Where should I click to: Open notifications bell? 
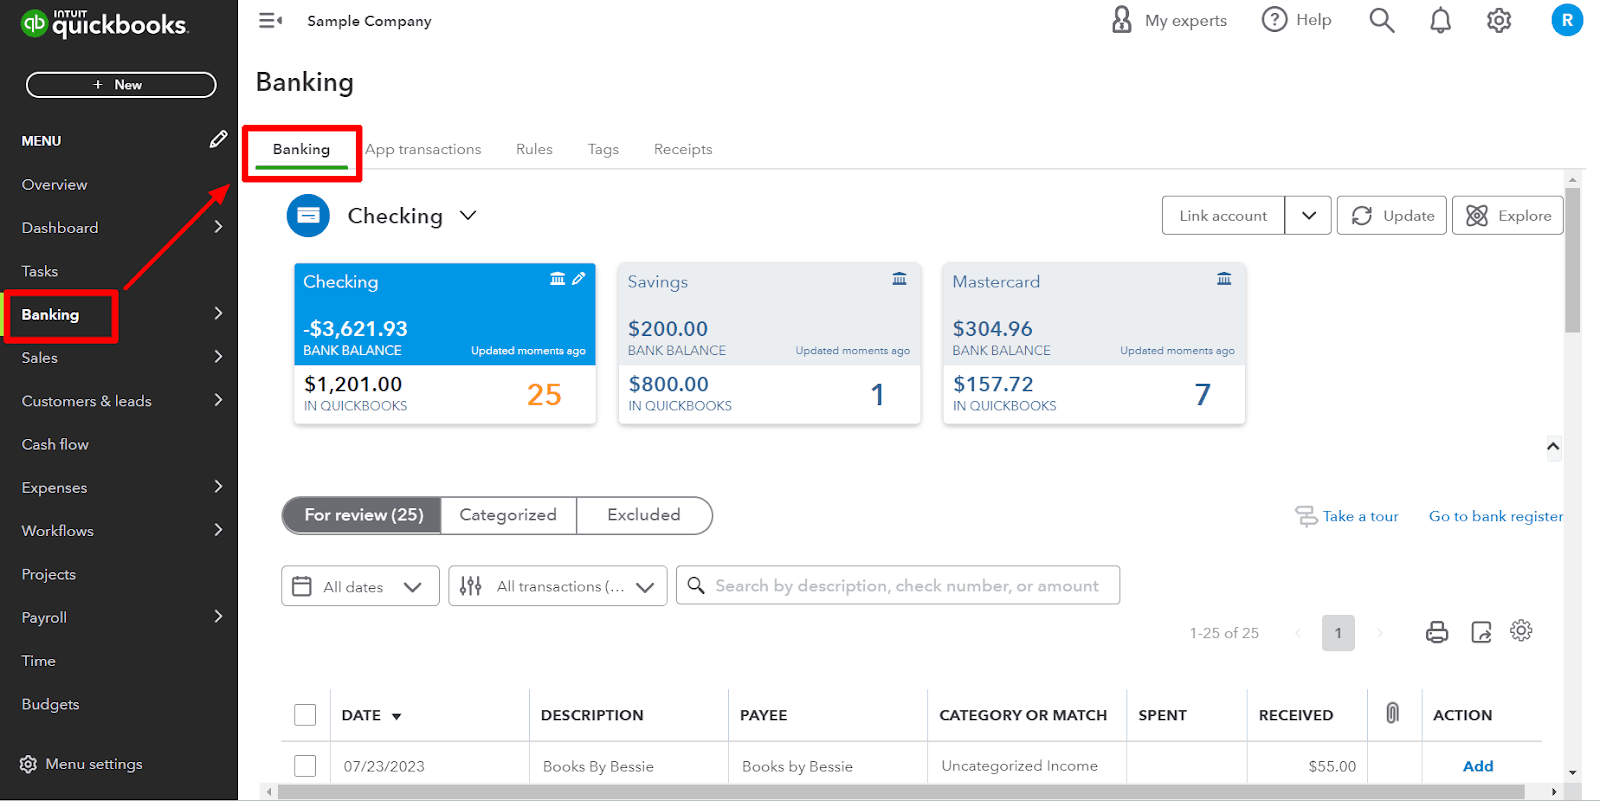1440,20
